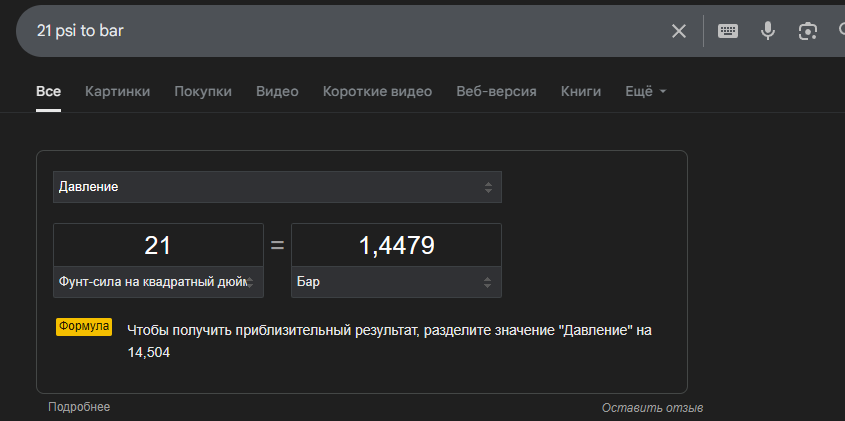The image size is (845, 421).
Task: Go to Видео tab
Action: pyautogui.click(x=277, y=92)
